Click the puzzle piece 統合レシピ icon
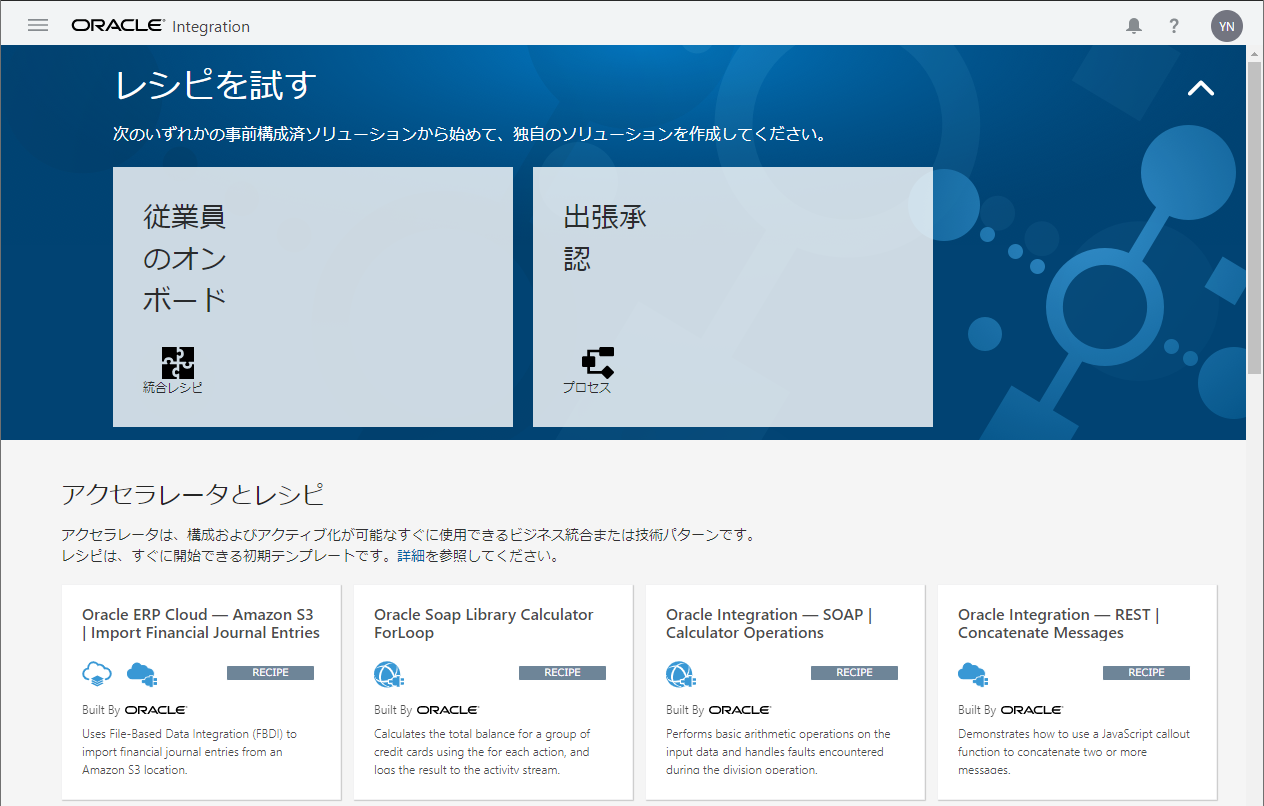 coord(177,362)
